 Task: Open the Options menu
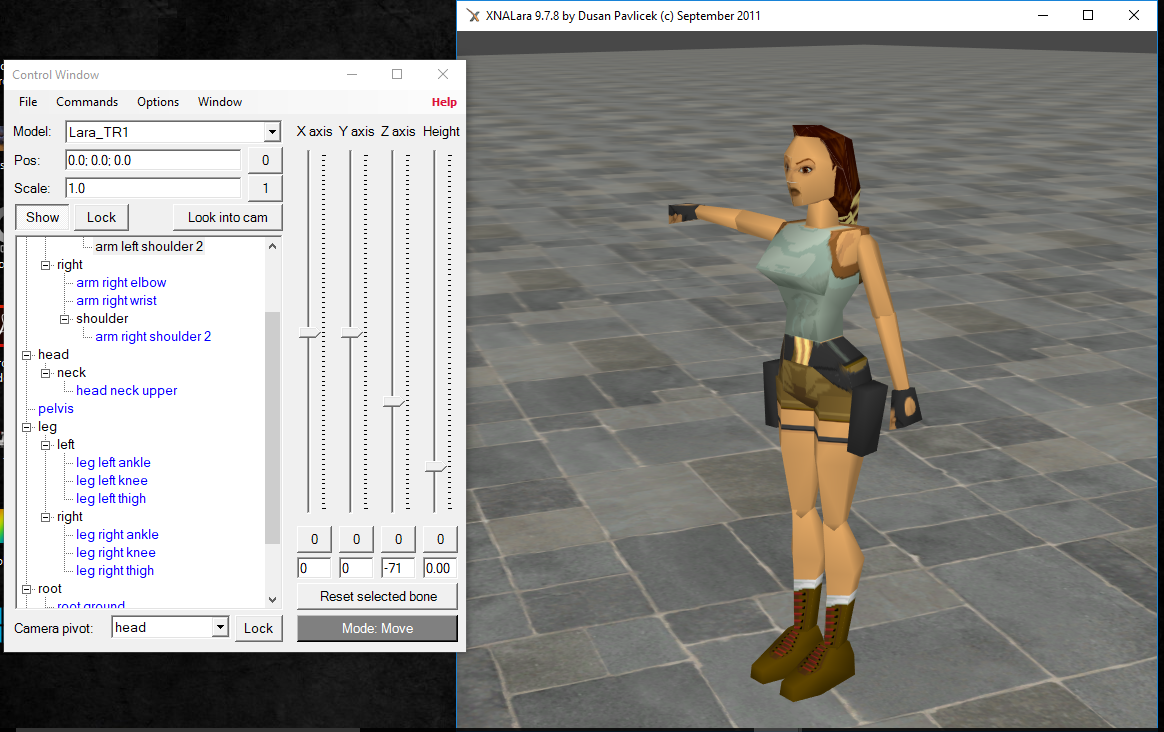157,101
